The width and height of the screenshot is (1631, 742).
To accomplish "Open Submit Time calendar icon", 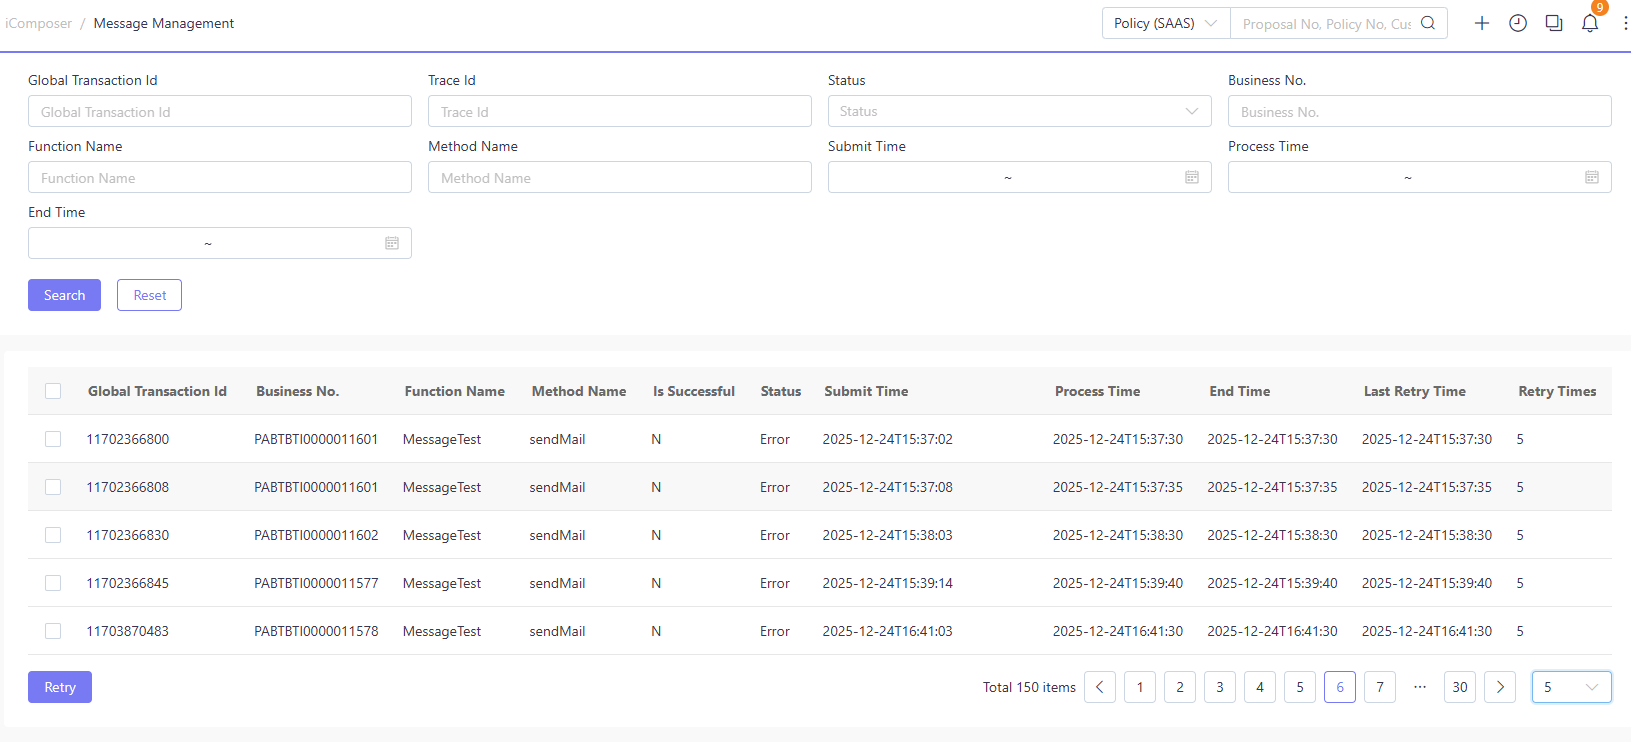I will point(1192,177).
